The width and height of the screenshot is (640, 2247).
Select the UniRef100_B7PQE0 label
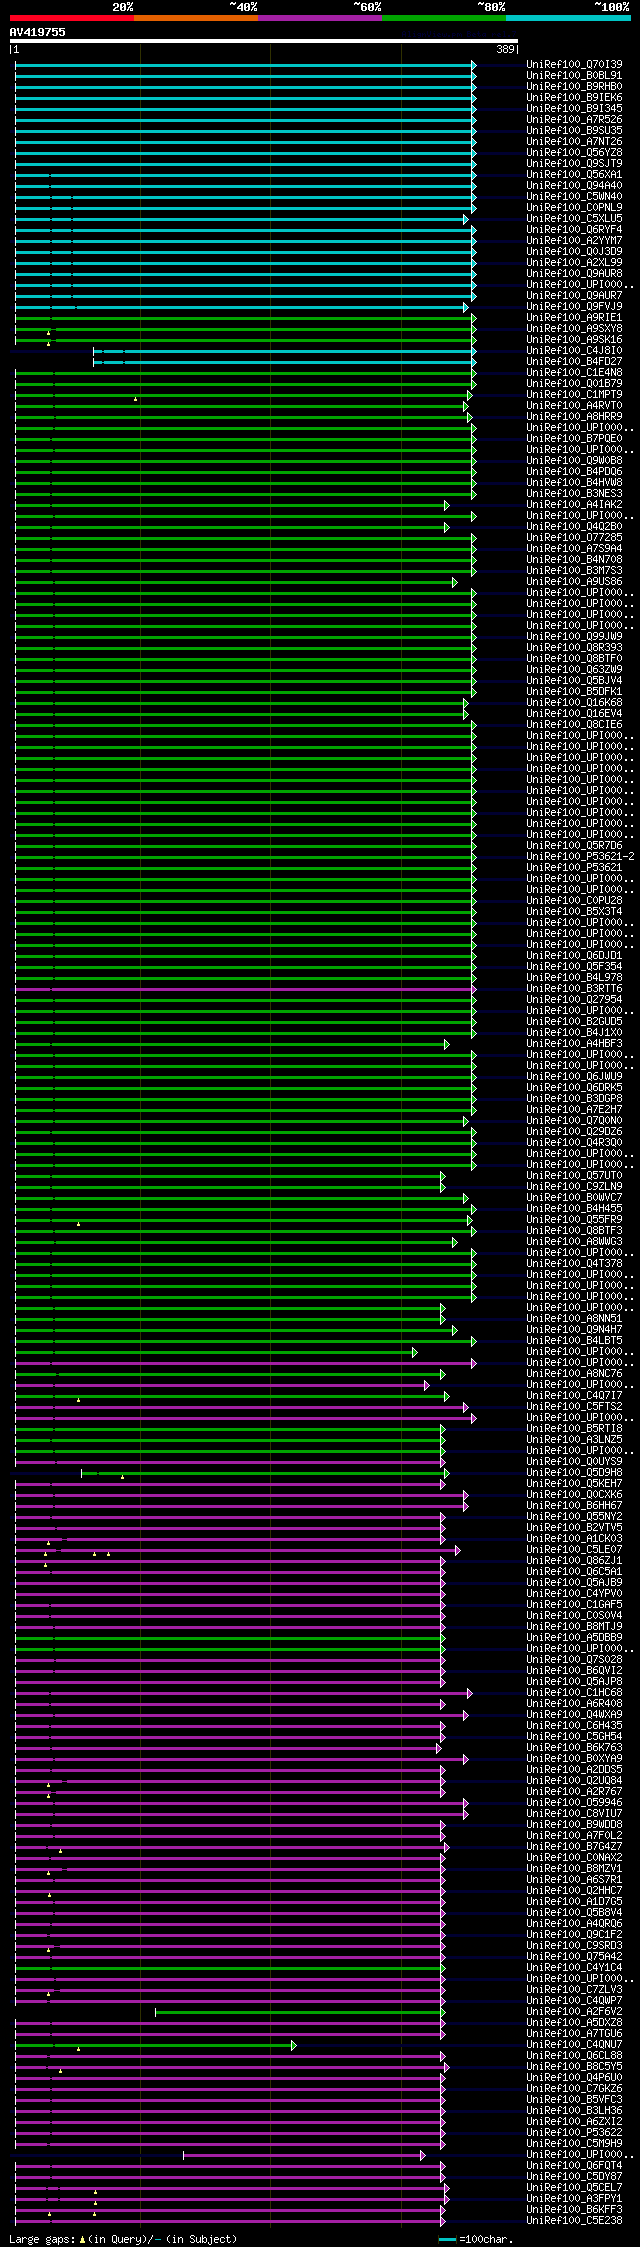click(x=574, y=438)
